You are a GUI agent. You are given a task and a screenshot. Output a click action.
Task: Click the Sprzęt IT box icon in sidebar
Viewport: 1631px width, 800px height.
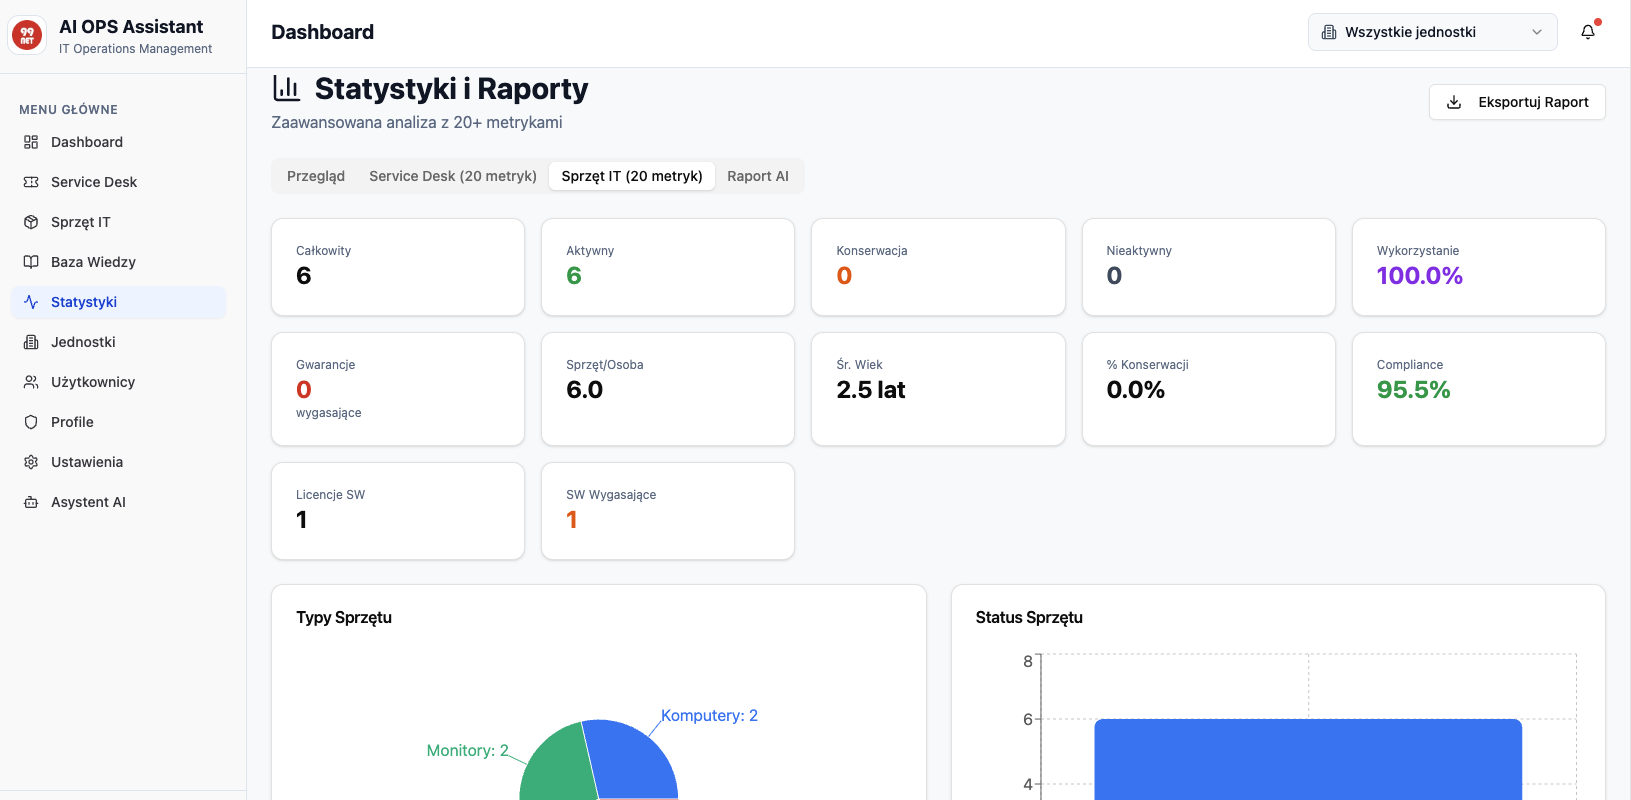(x=31, y=222)
